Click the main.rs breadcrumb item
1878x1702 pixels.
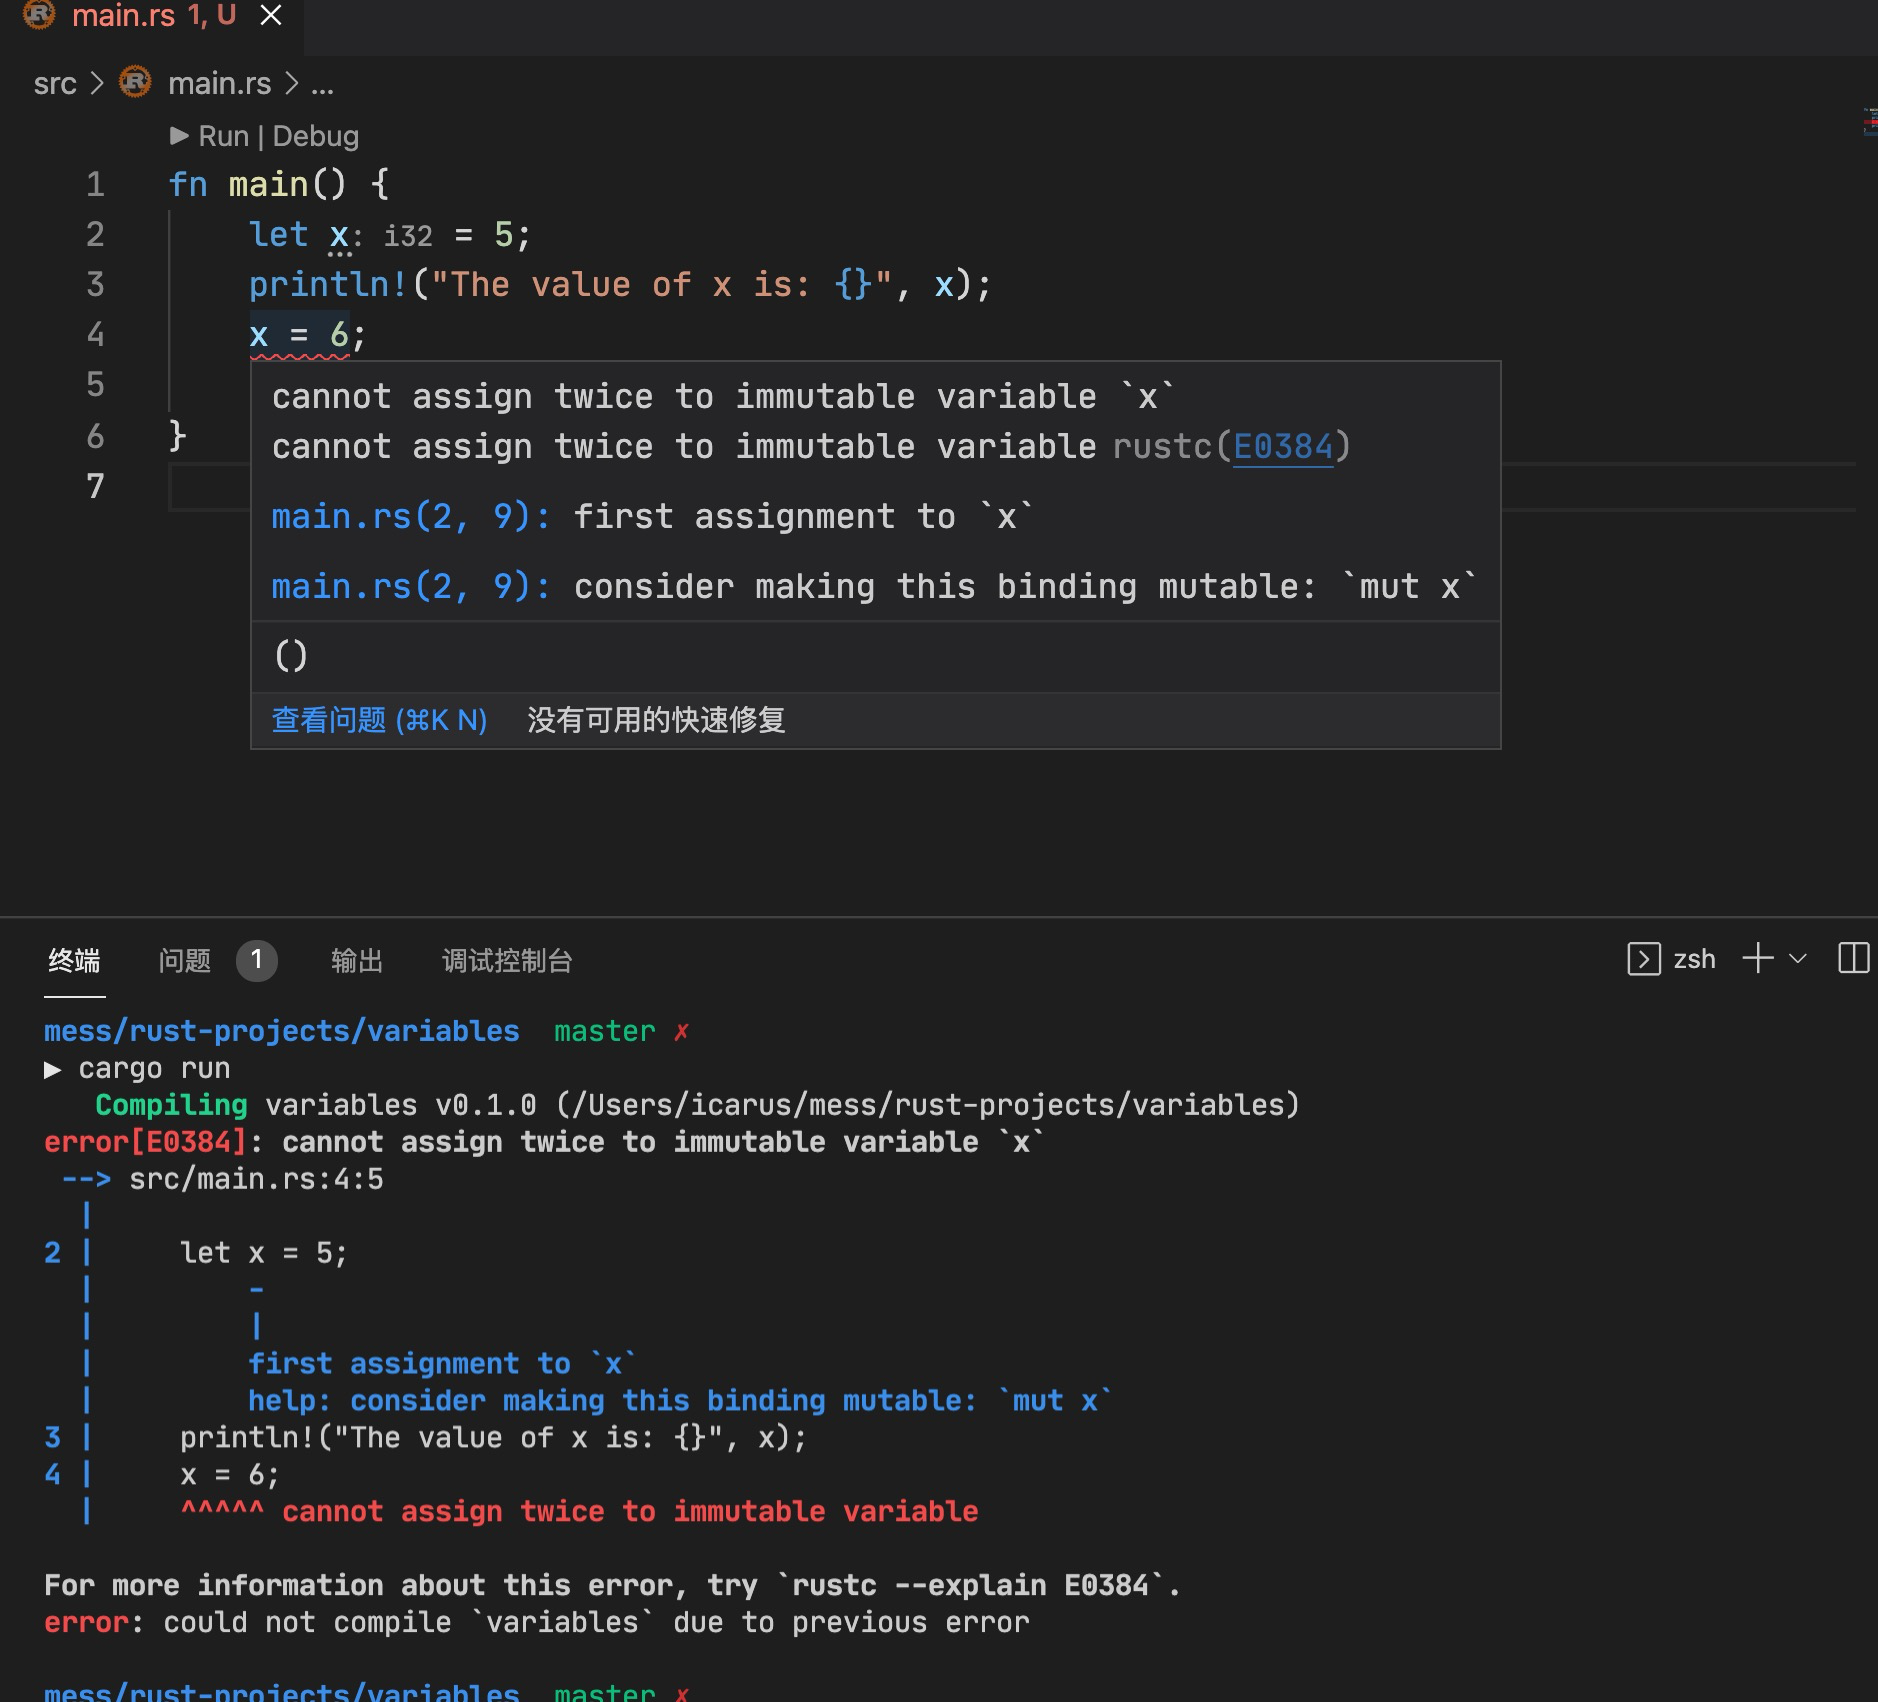[219, 84]
